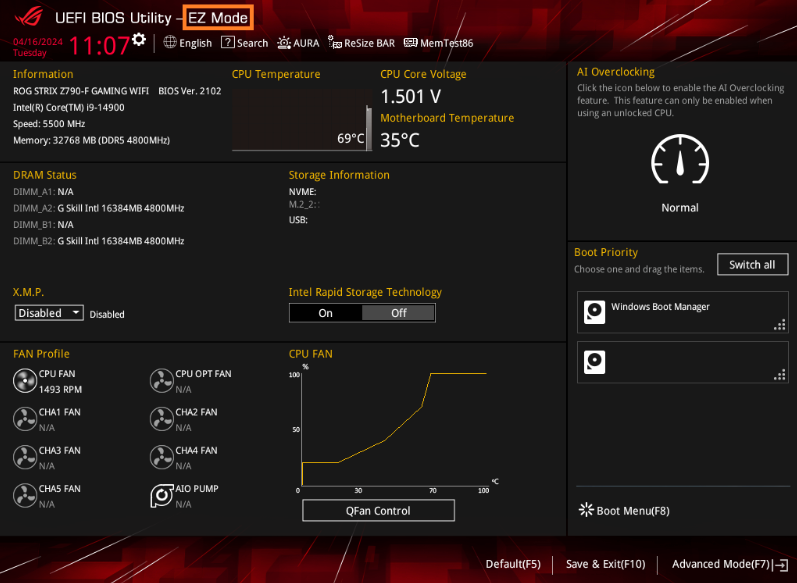Click the 1493 RPM CPU fan speed
Screen dimensions: 797x583
coord(60,389)
